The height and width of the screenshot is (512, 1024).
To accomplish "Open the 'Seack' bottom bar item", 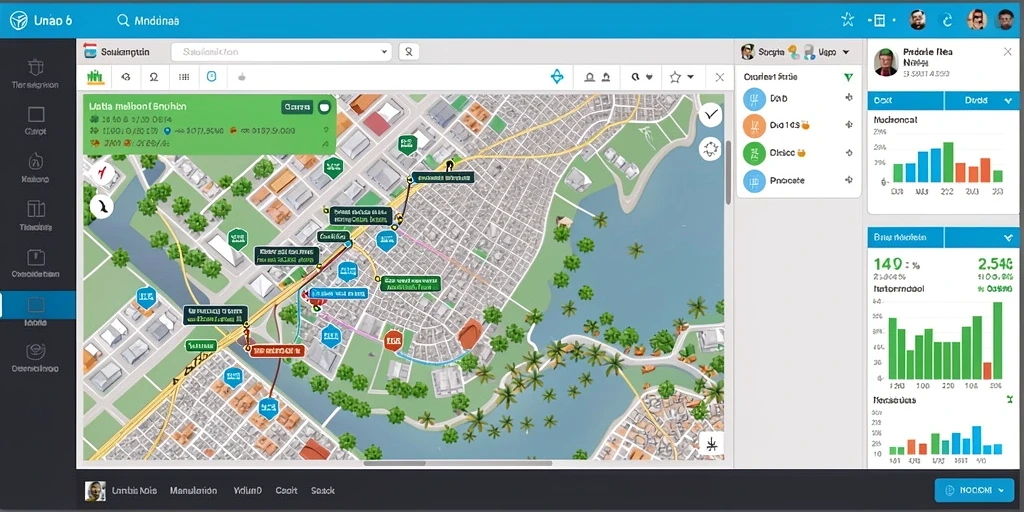I will click(323, 490).
